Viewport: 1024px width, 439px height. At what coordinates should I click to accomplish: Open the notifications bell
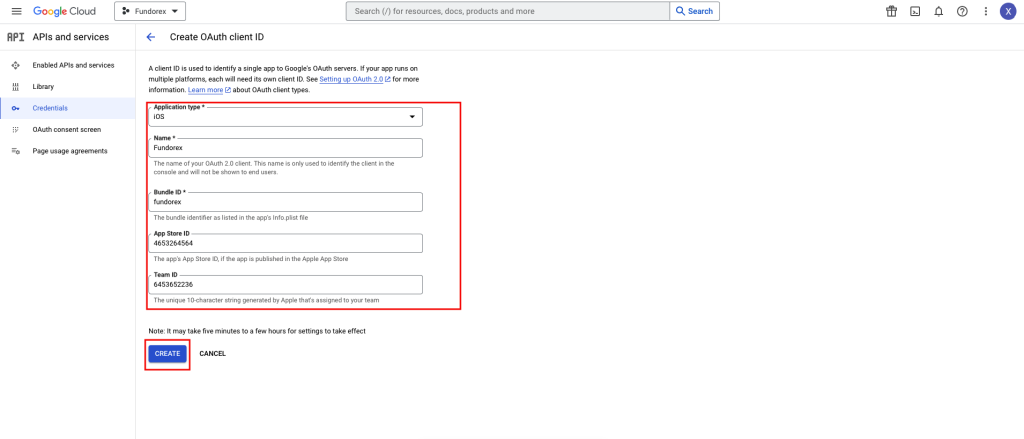click(x=938, y=11)
